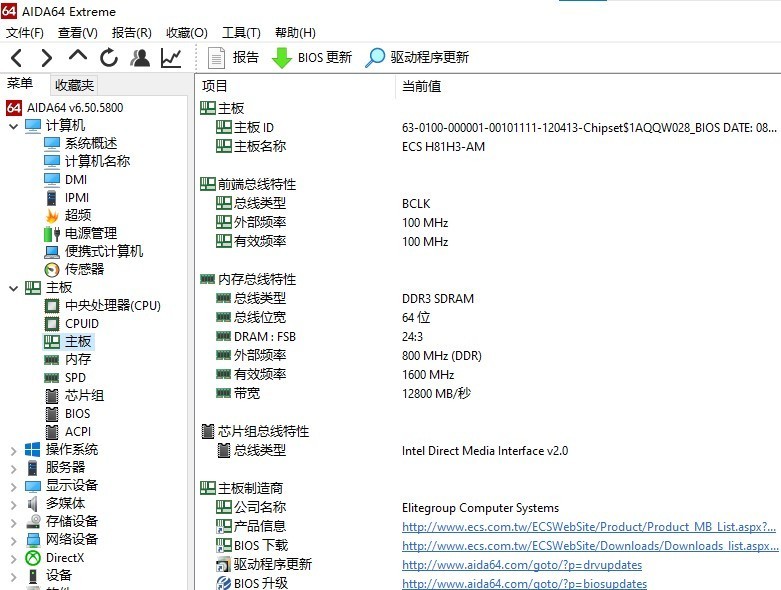This screenshot has height=590, width=781.
Task: Click the 报告 report icon
Action: [216, 58]
